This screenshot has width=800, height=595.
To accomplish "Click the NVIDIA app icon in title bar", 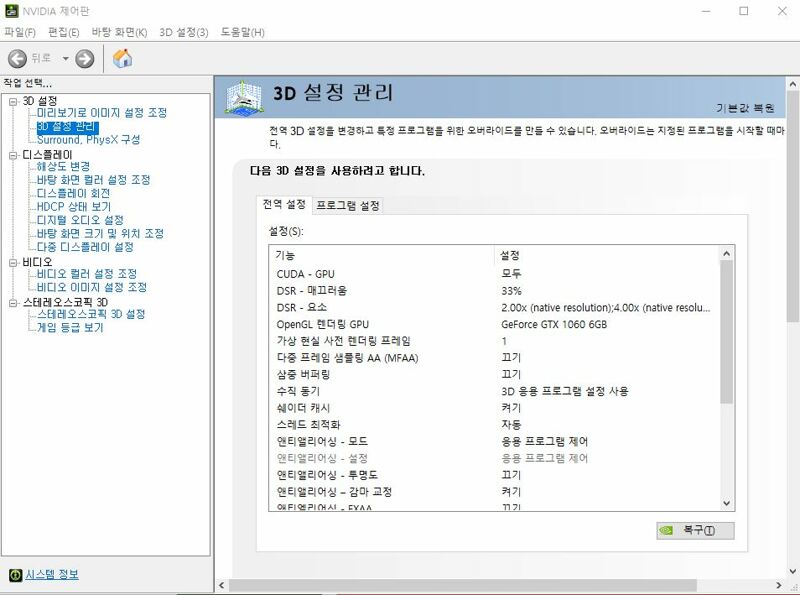I will (x=11, y=11).
